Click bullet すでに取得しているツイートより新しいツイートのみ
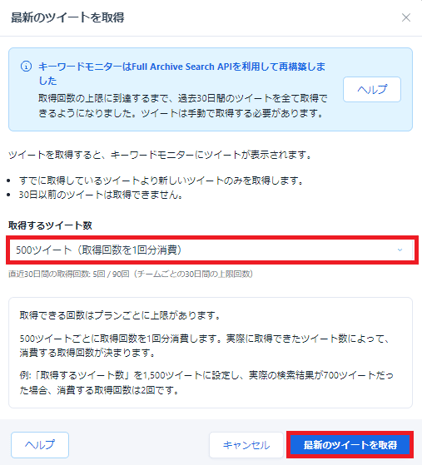This screenshot has height=465, width=422. pos(161,181)
